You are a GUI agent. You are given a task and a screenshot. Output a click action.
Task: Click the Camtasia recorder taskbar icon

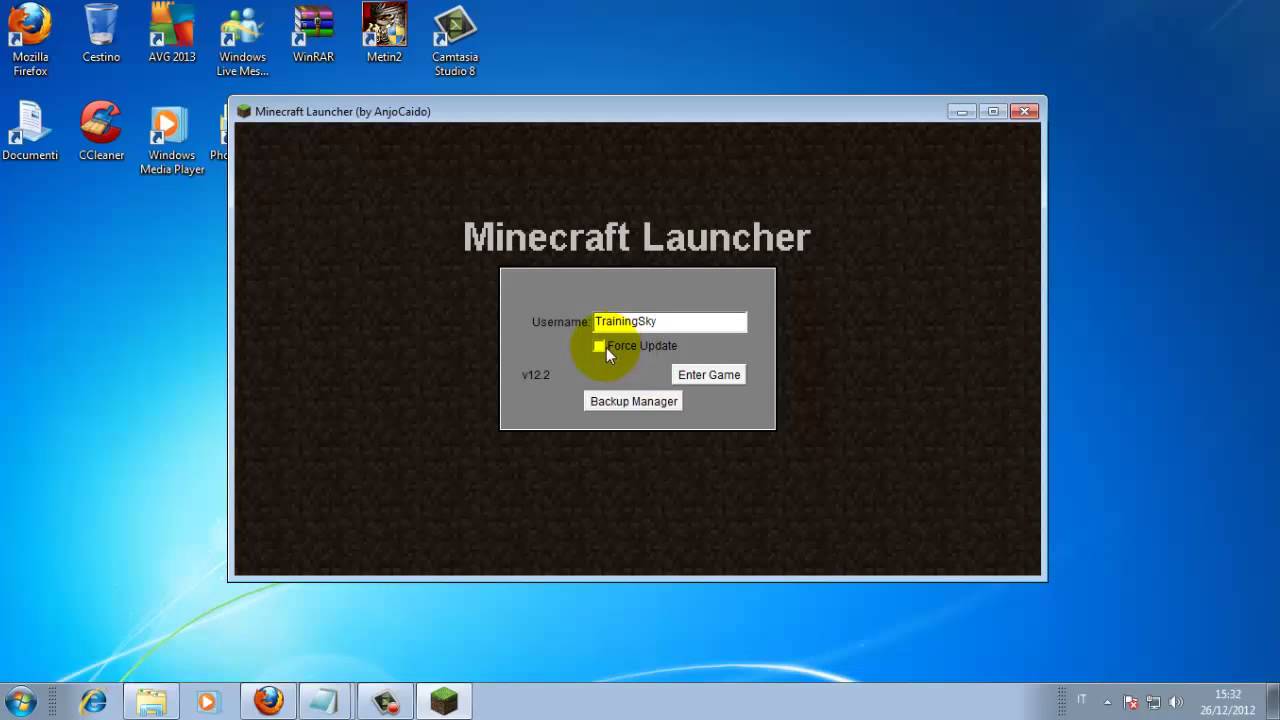click(x=385, y=701)
